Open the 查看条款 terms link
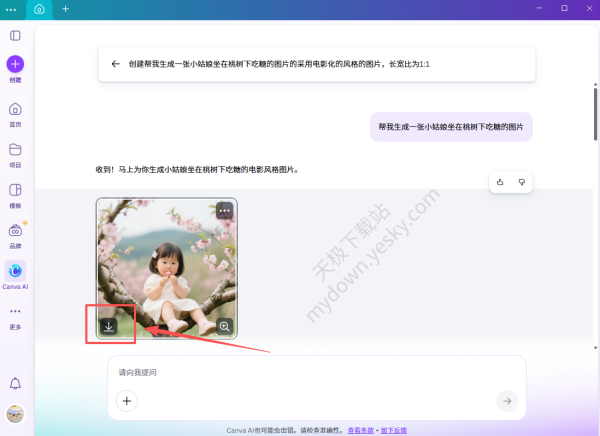This screenshot has height=436, width=600. 361,429
